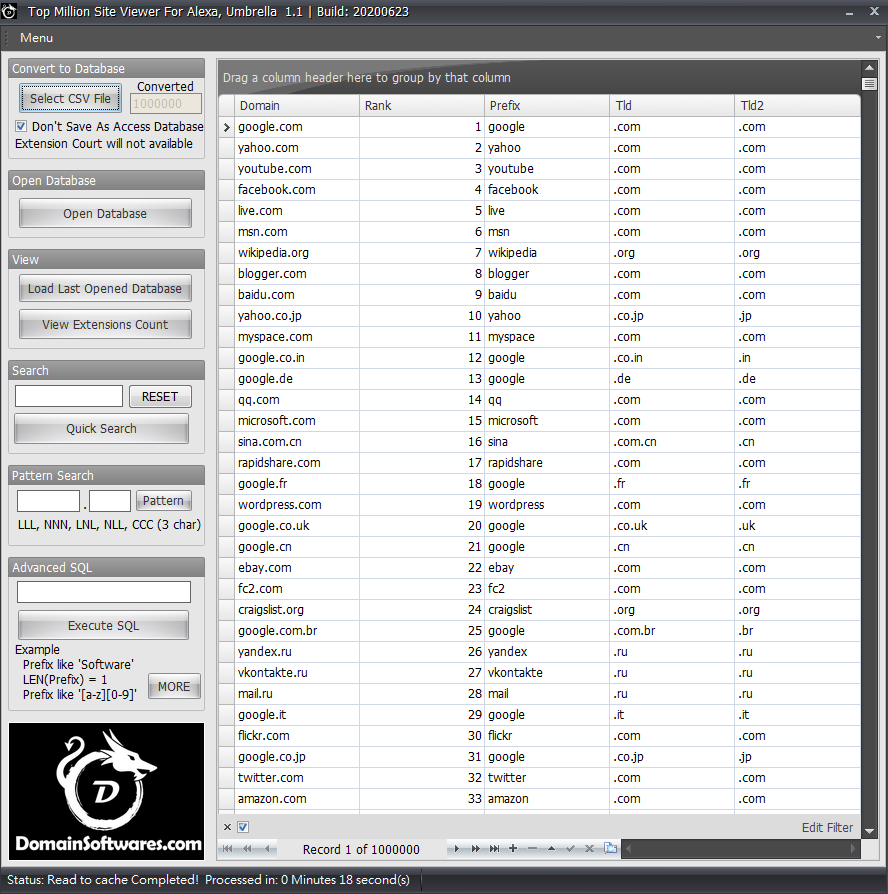Select the wikipedia.org domain cell
The image size is (888, 894).
pos(297,253)
